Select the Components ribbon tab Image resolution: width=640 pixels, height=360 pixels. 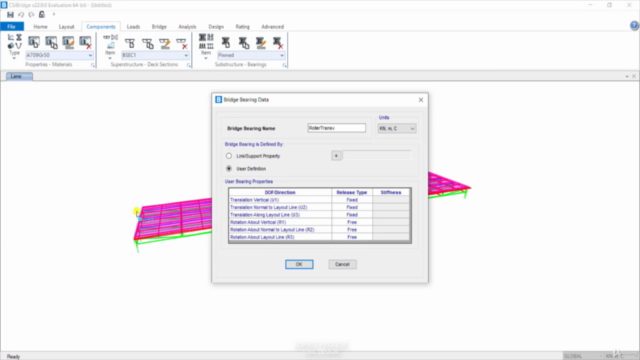101,27
